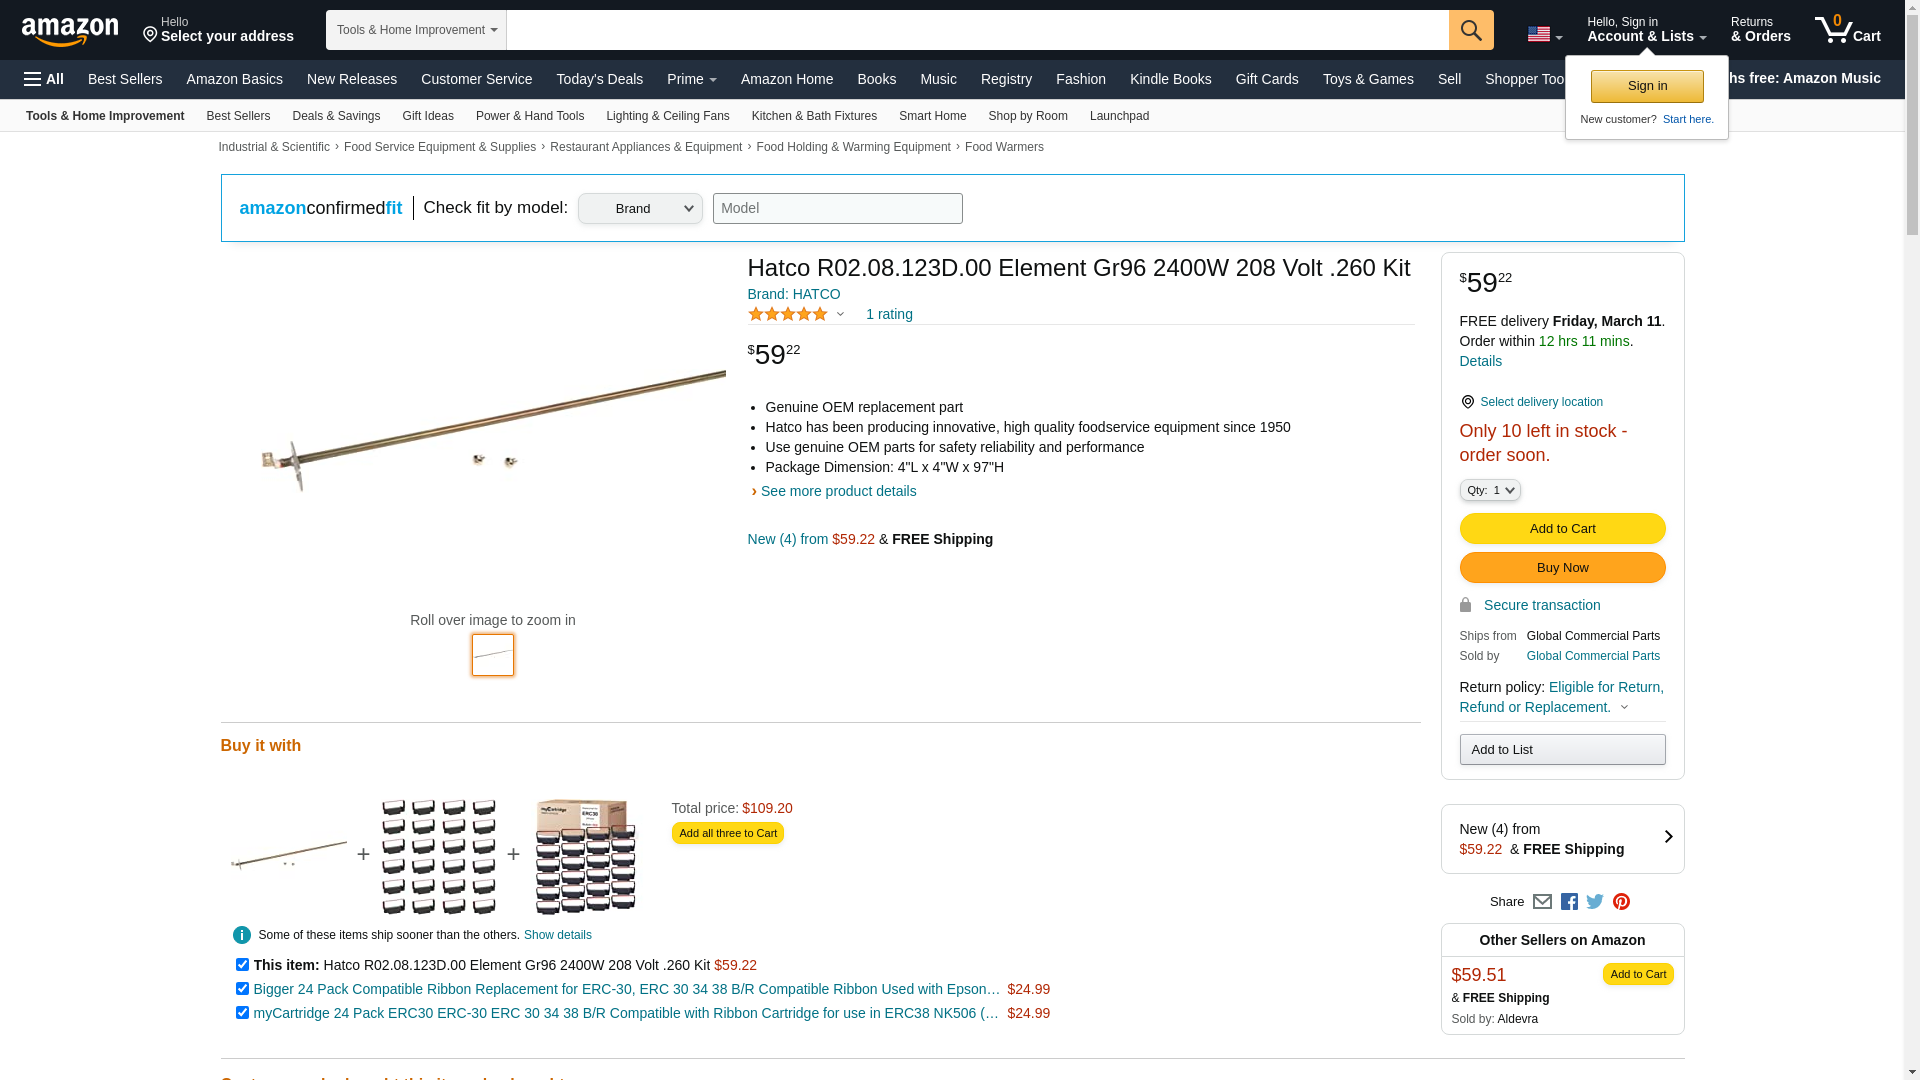1920x1080 pixels.
Task: Click the search magnifier button
Action: point(1470,30)
